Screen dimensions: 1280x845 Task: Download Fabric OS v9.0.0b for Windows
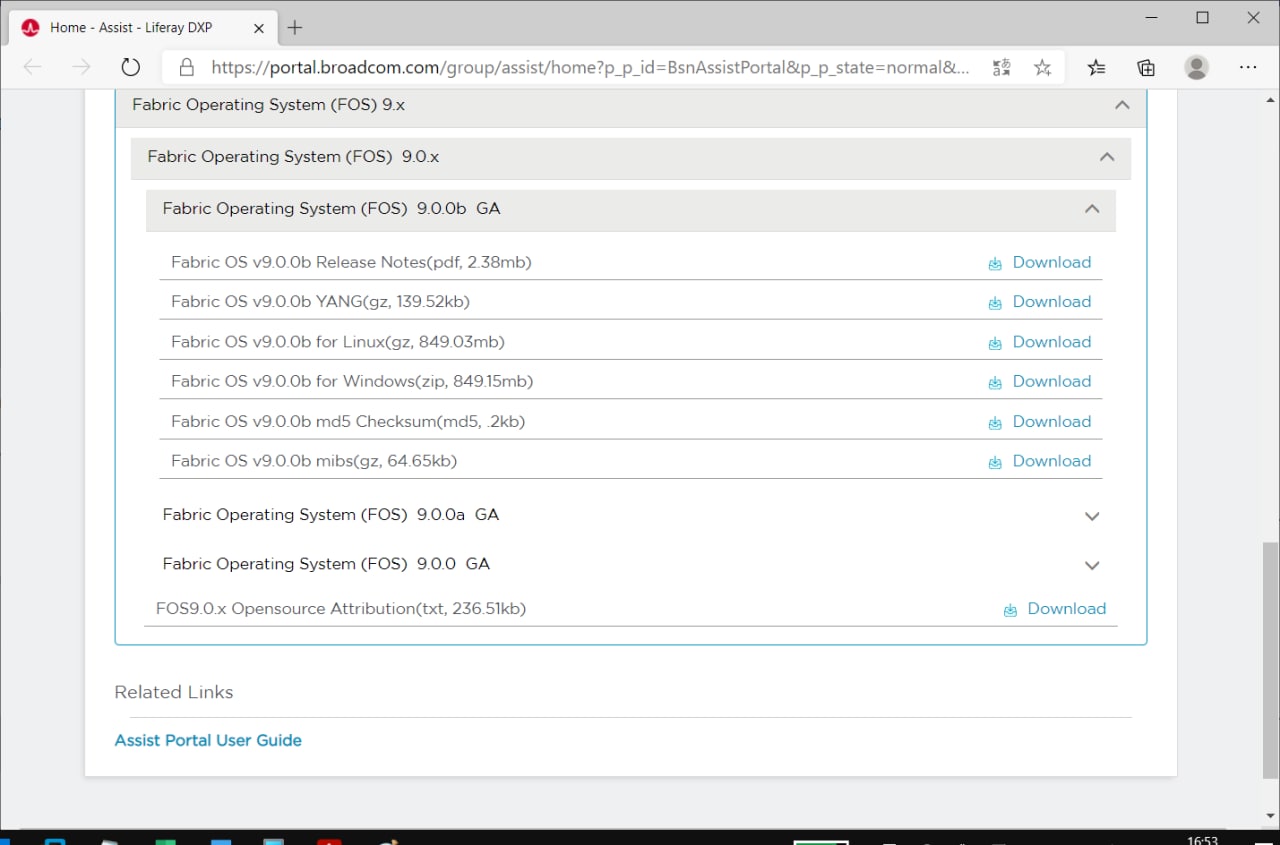point(1051,381)
